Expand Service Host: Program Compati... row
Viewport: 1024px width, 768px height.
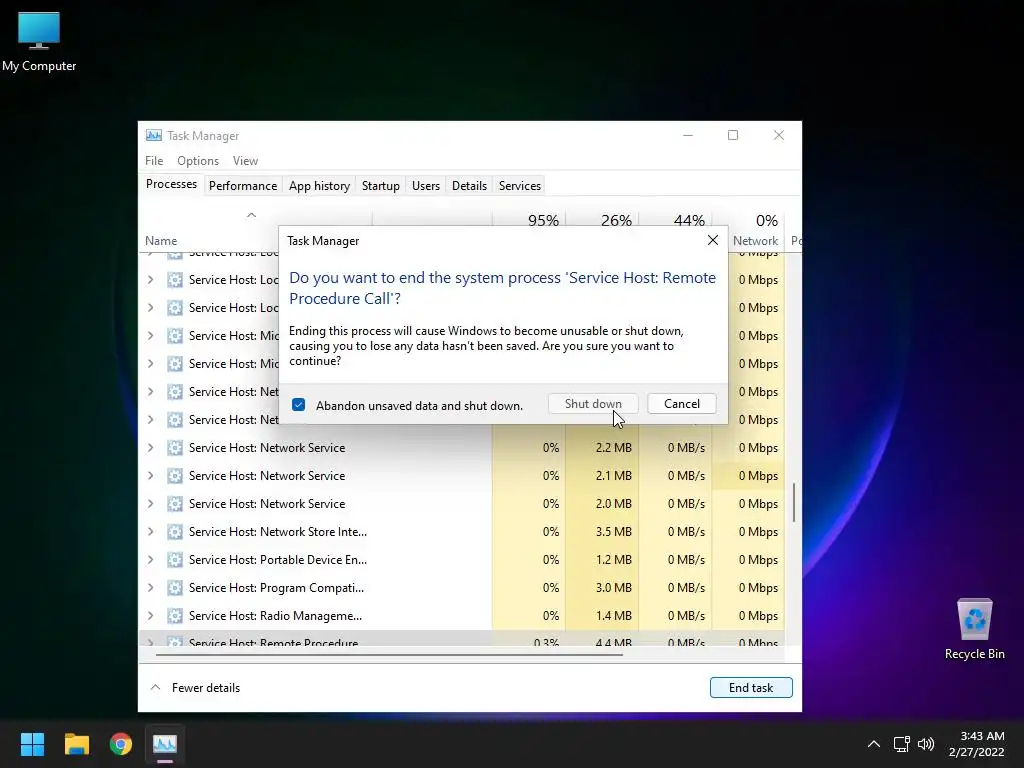click(x=151, y=588)
